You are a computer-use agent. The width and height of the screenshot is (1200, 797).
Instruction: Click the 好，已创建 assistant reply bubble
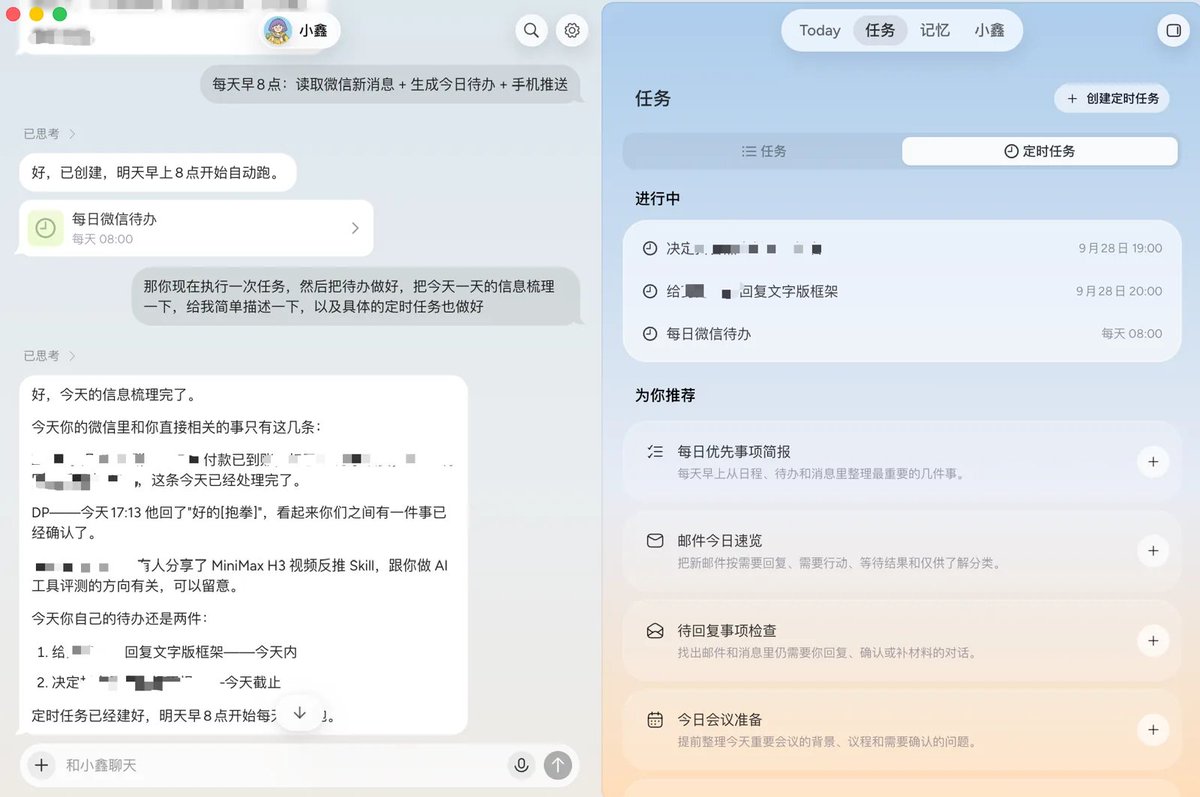[x=158, y=172]
